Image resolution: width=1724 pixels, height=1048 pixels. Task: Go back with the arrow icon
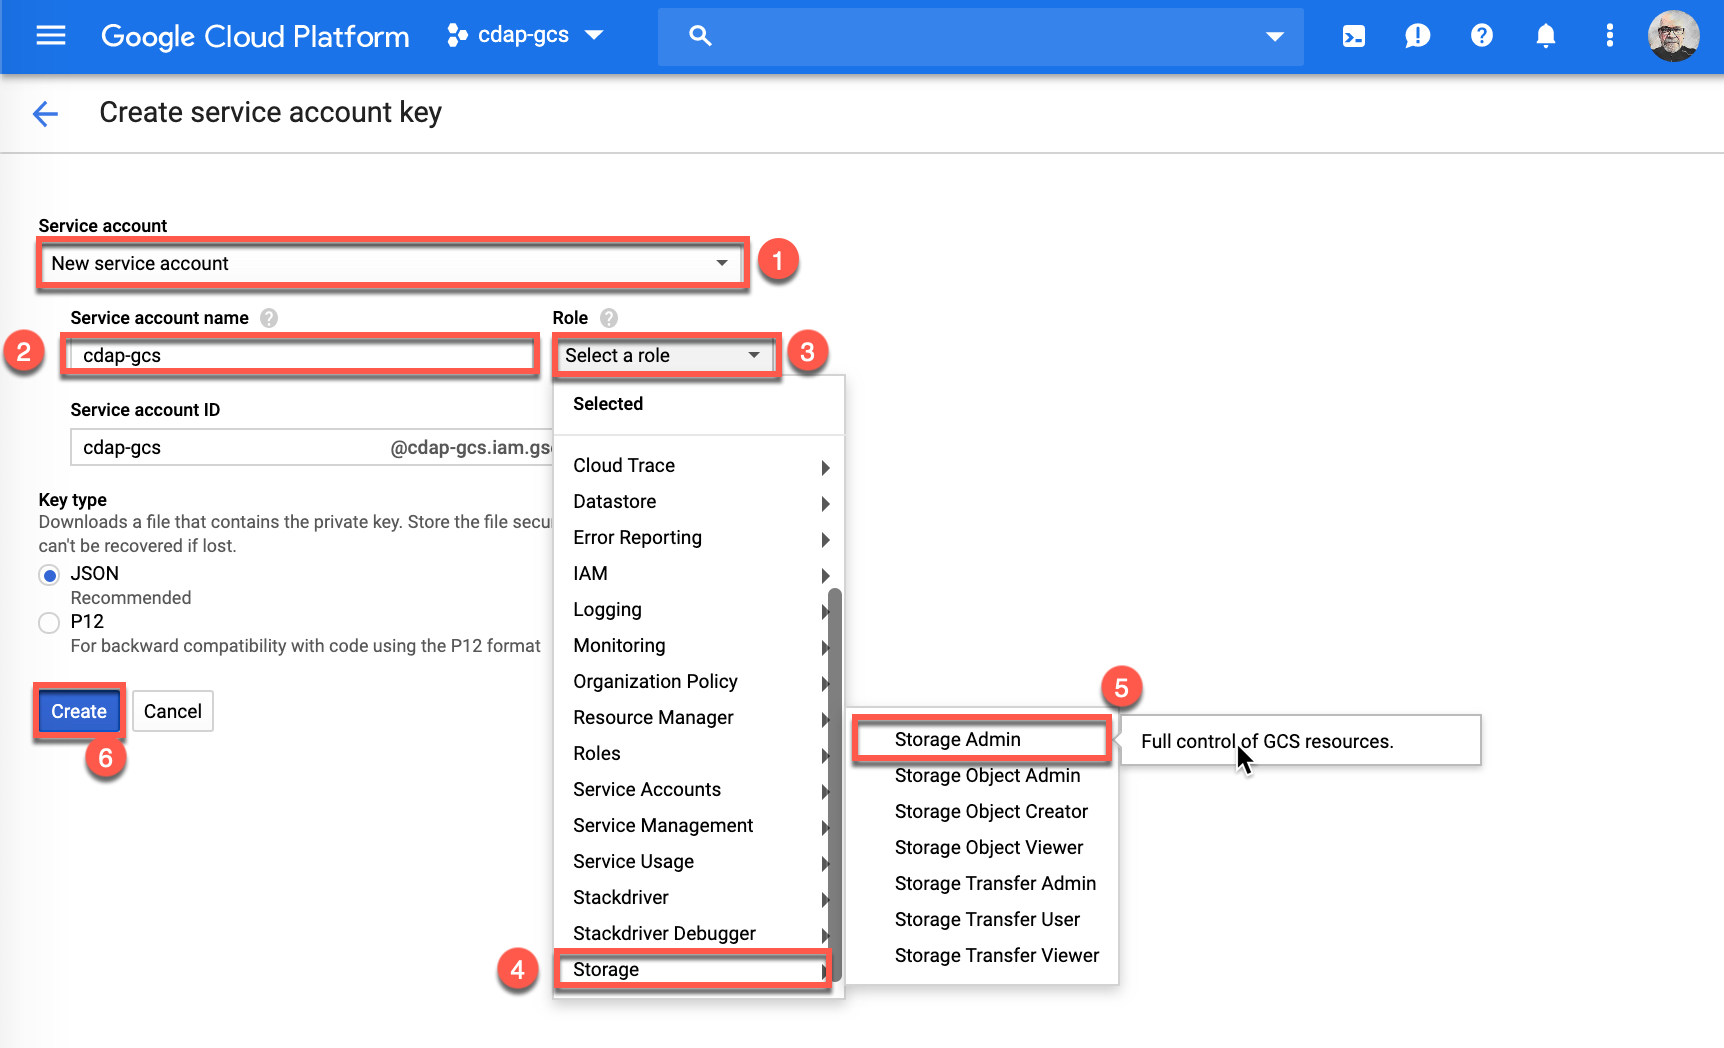point(46,113)
